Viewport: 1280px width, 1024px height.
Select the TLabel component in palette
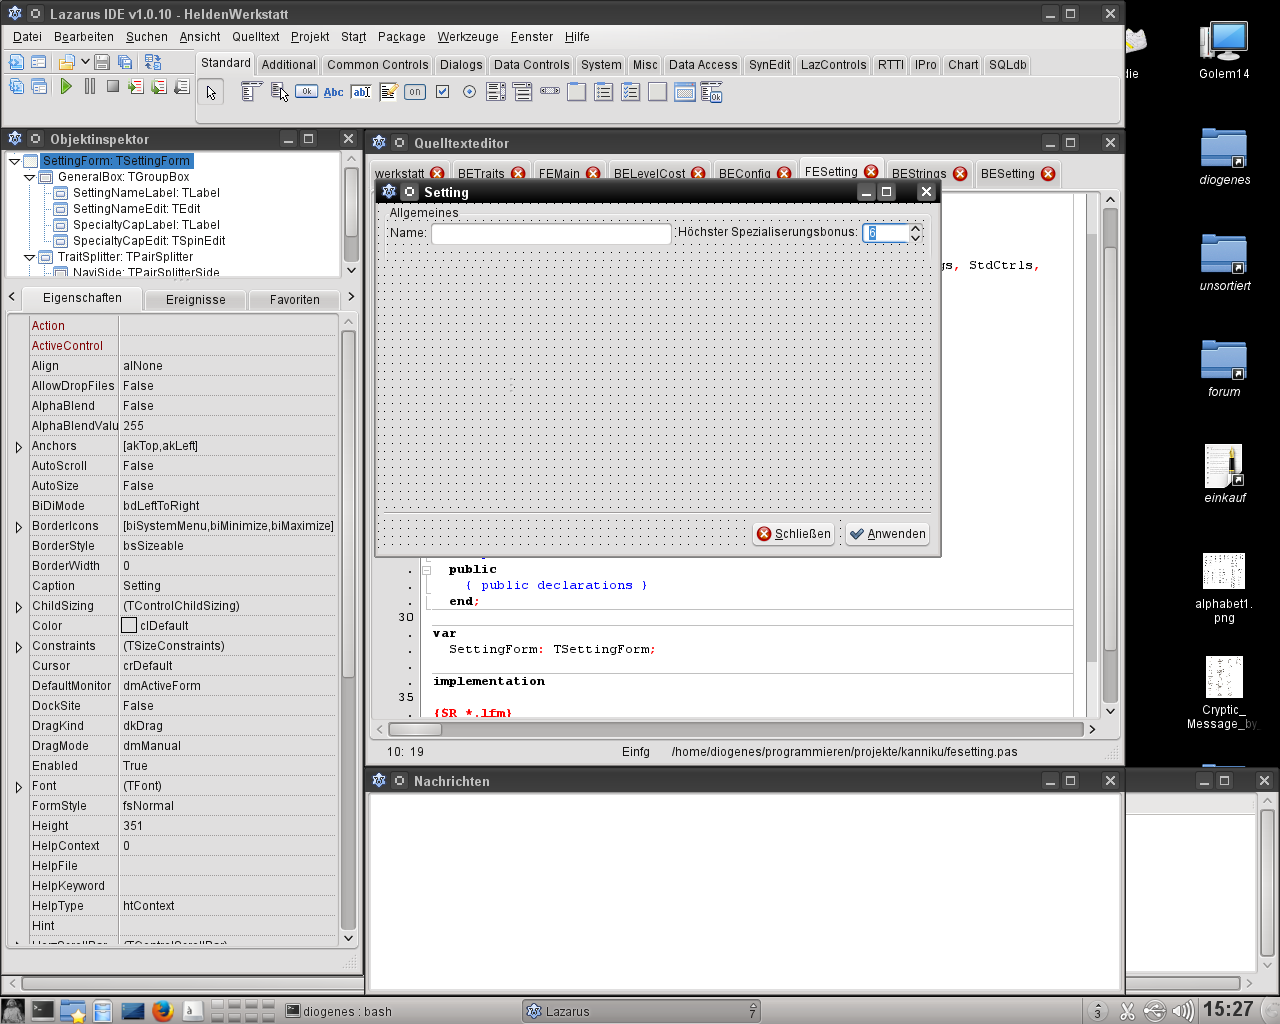tap(333, 92)
